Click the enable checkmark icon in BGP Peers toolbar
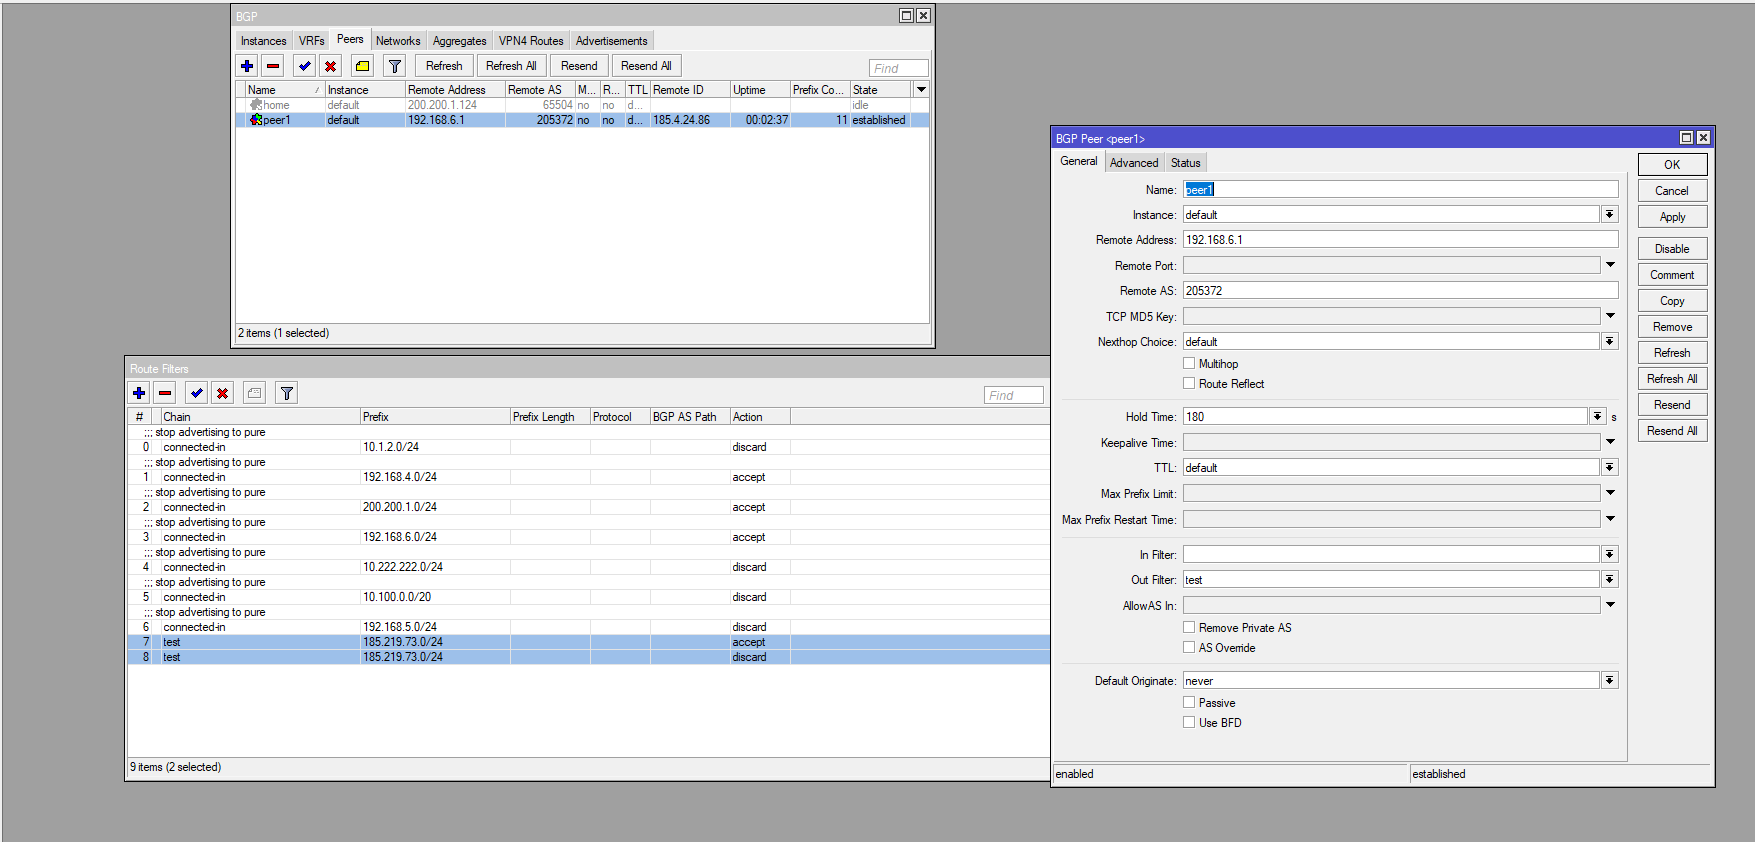 click(x=305, y=66)
